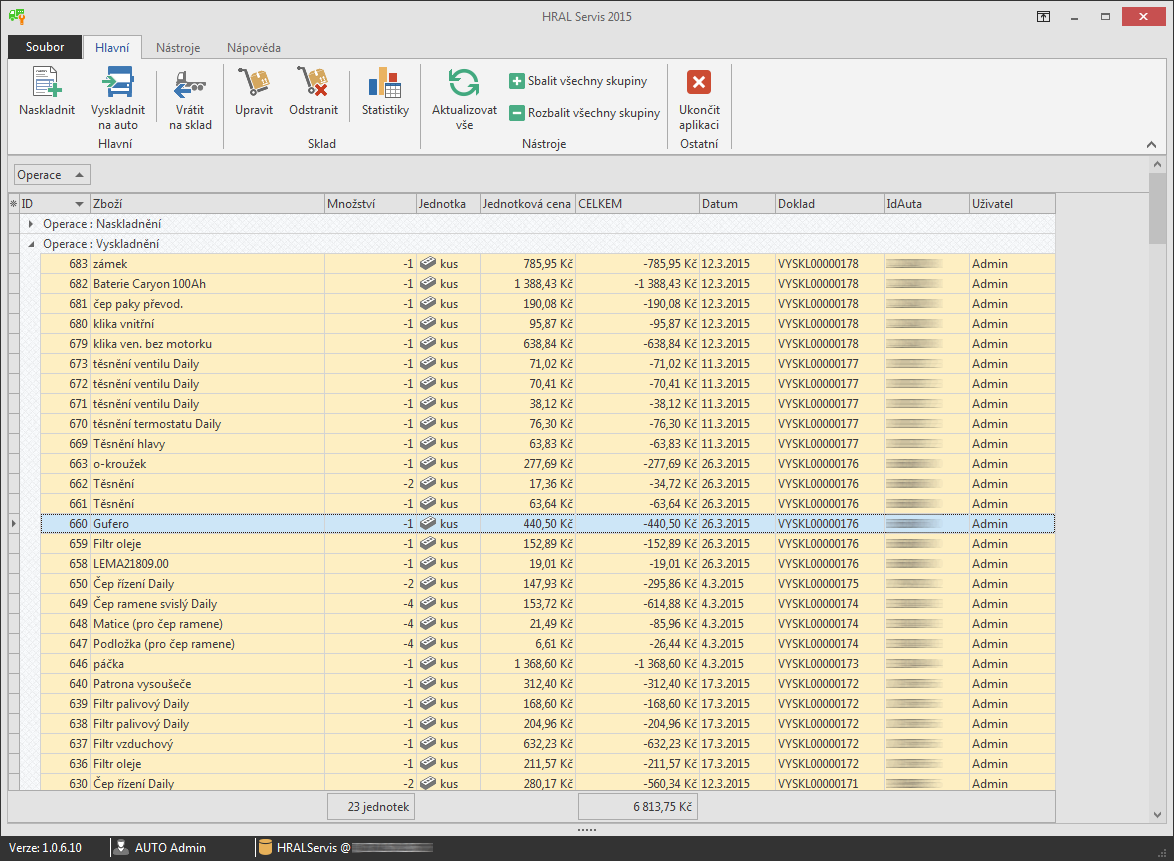
Task: Quit via Ukončit aplikaci icon
Action: [x=699, y=83]
